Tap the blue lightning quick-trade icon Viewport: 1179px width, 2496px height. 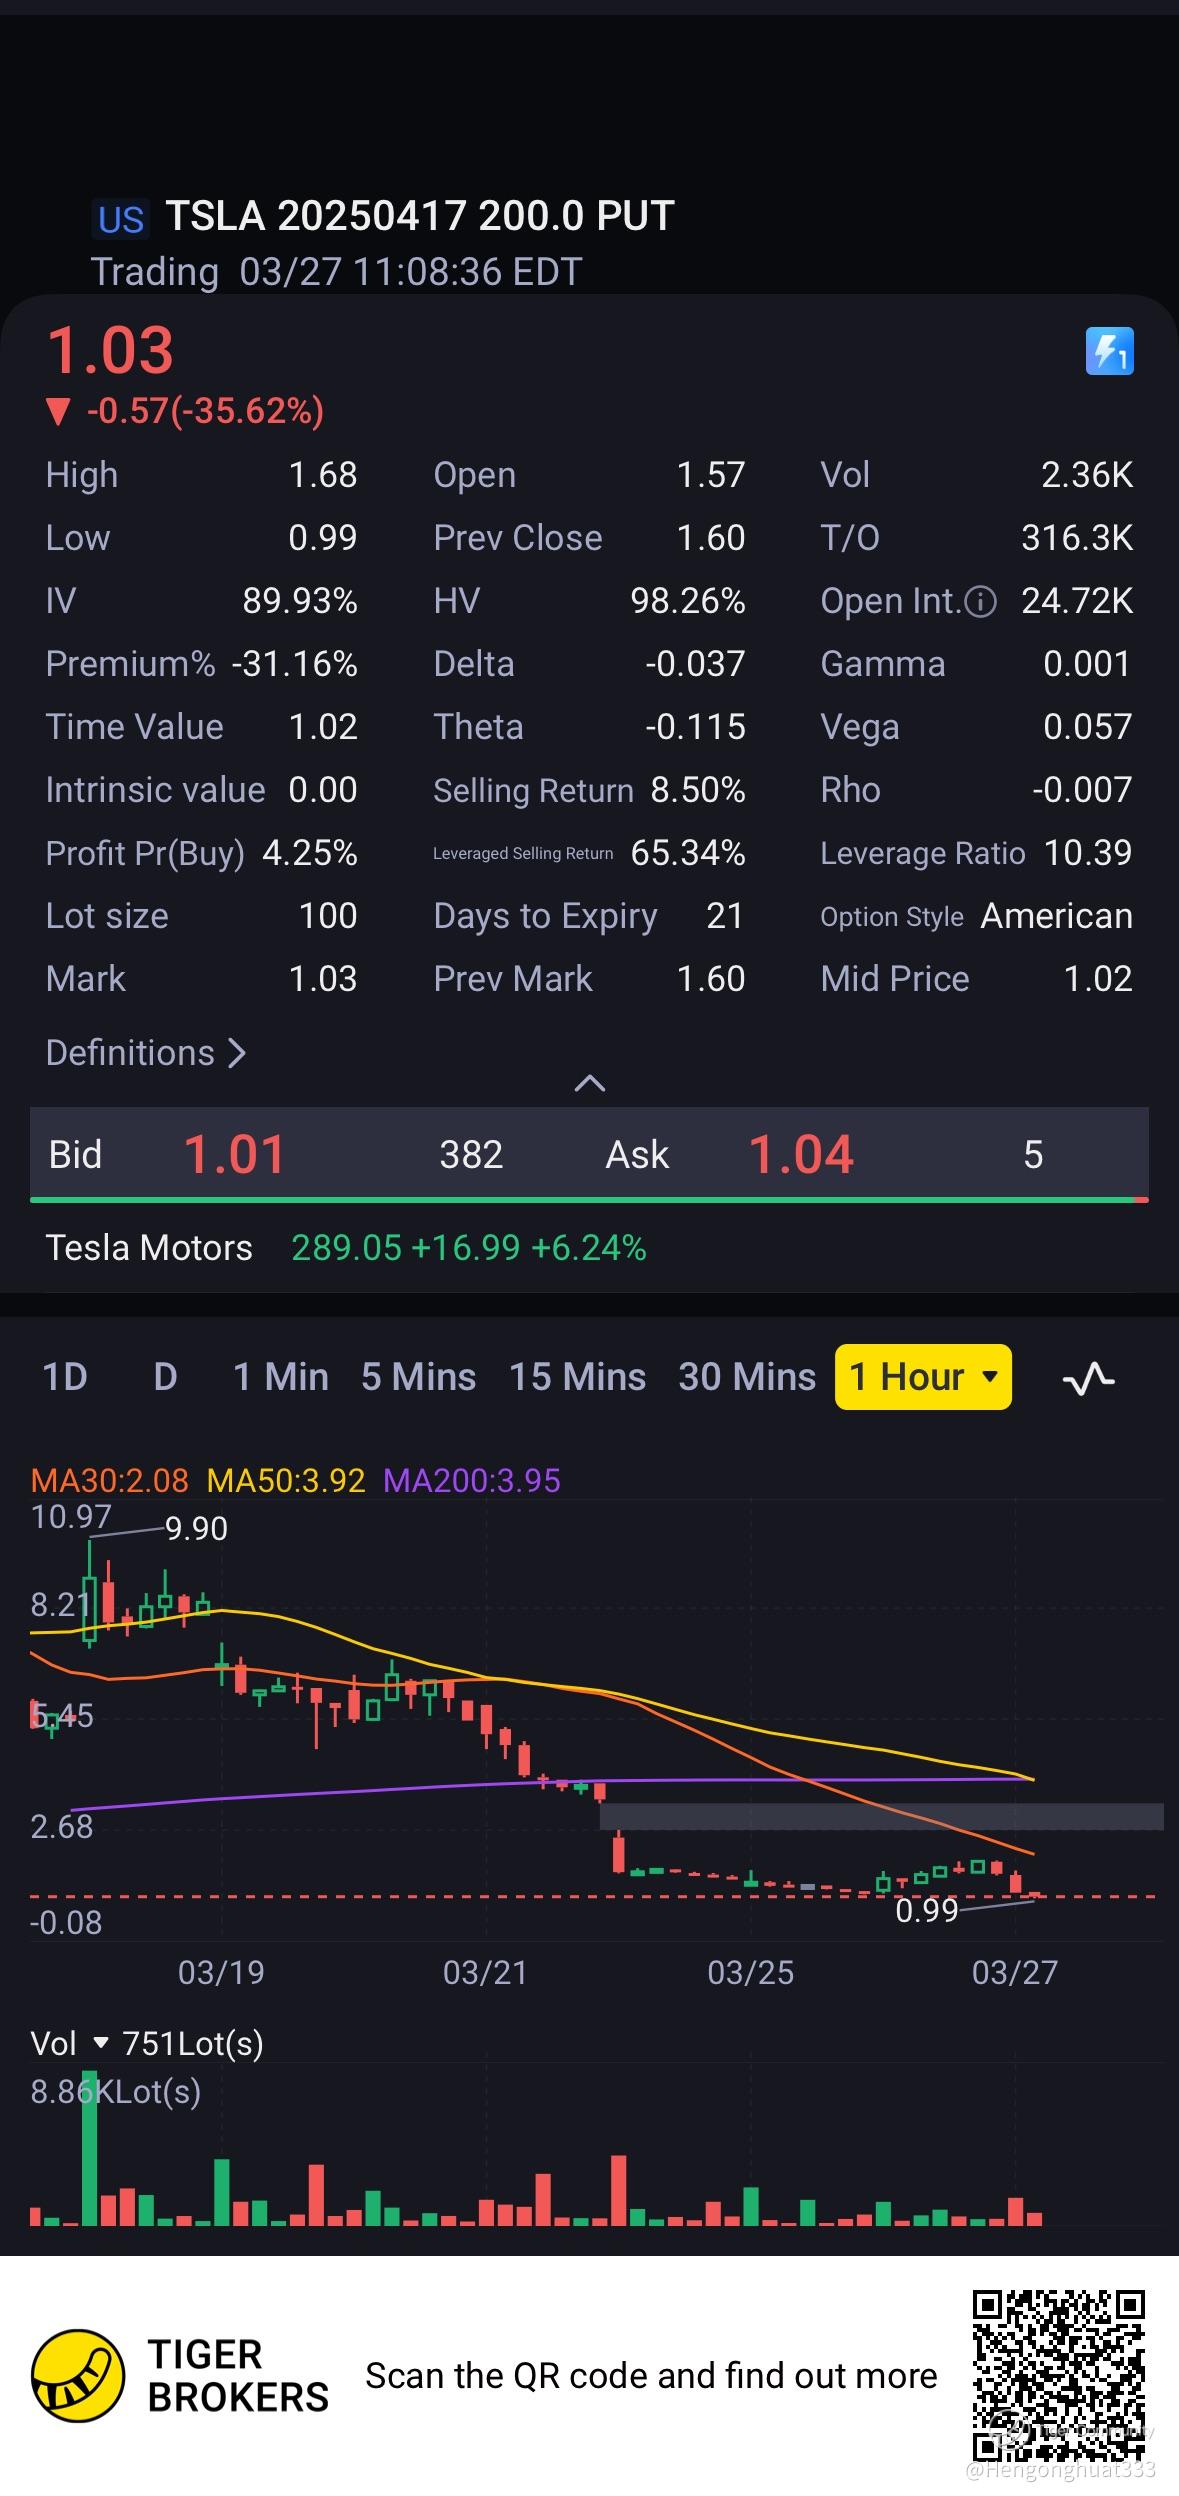[1109, 351]
